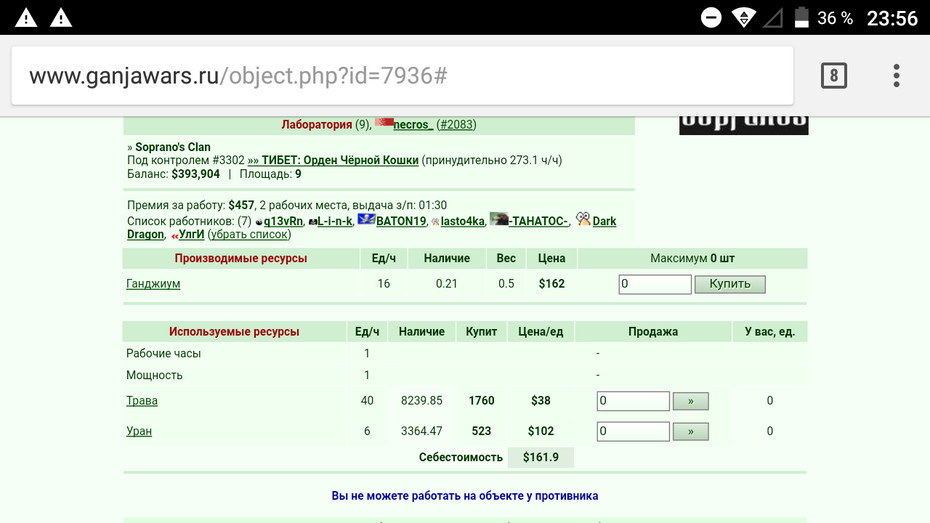Image resolution: width=930 pixels, height=523 pixels.
Task: Tap the Wi-Fi status icon
Action: point(743,18)
